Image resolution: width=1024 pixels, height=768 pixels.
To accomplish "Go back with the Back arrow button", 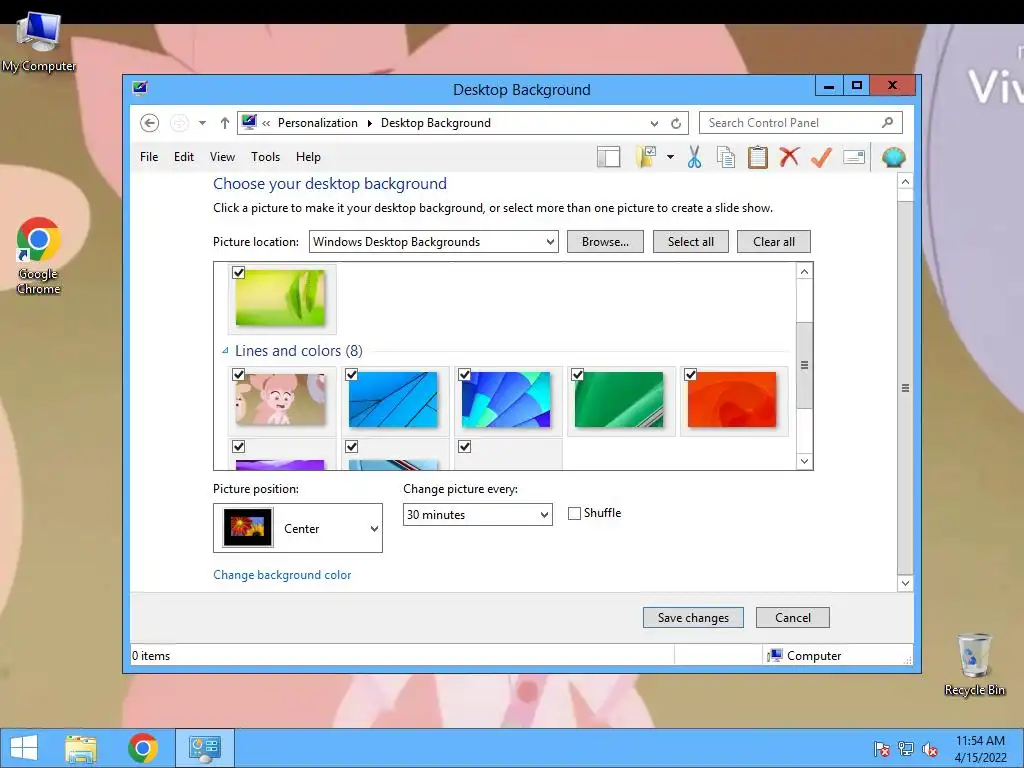I will click(x=150, y=123).
